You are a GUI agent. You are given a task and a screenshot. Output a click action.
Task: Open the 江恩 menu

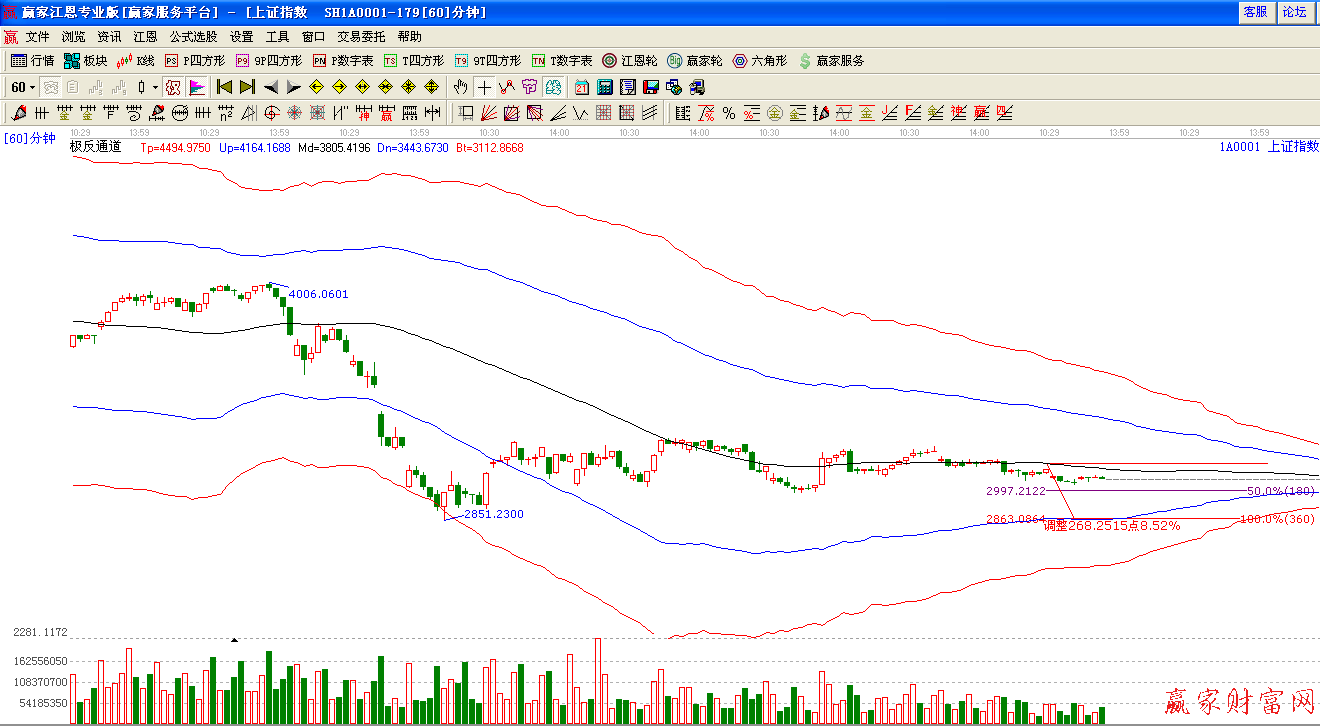[146, 36]
